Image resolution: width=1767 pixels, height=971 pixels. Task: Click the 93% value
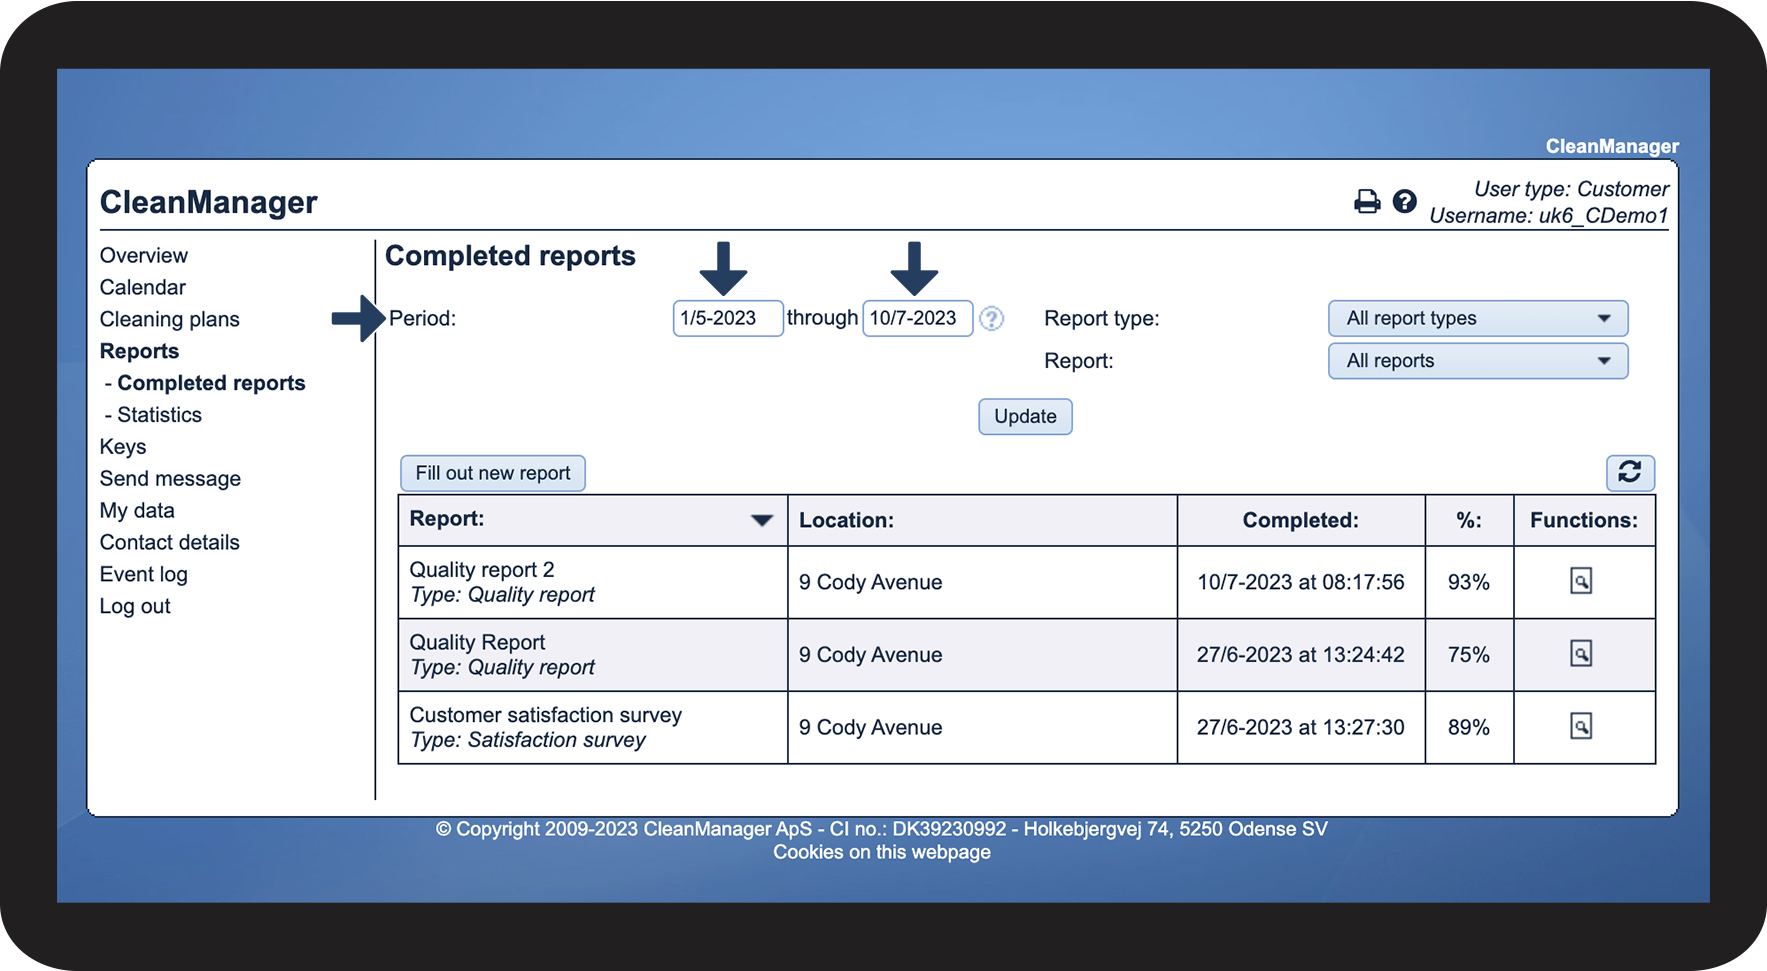click(1469, 582)
